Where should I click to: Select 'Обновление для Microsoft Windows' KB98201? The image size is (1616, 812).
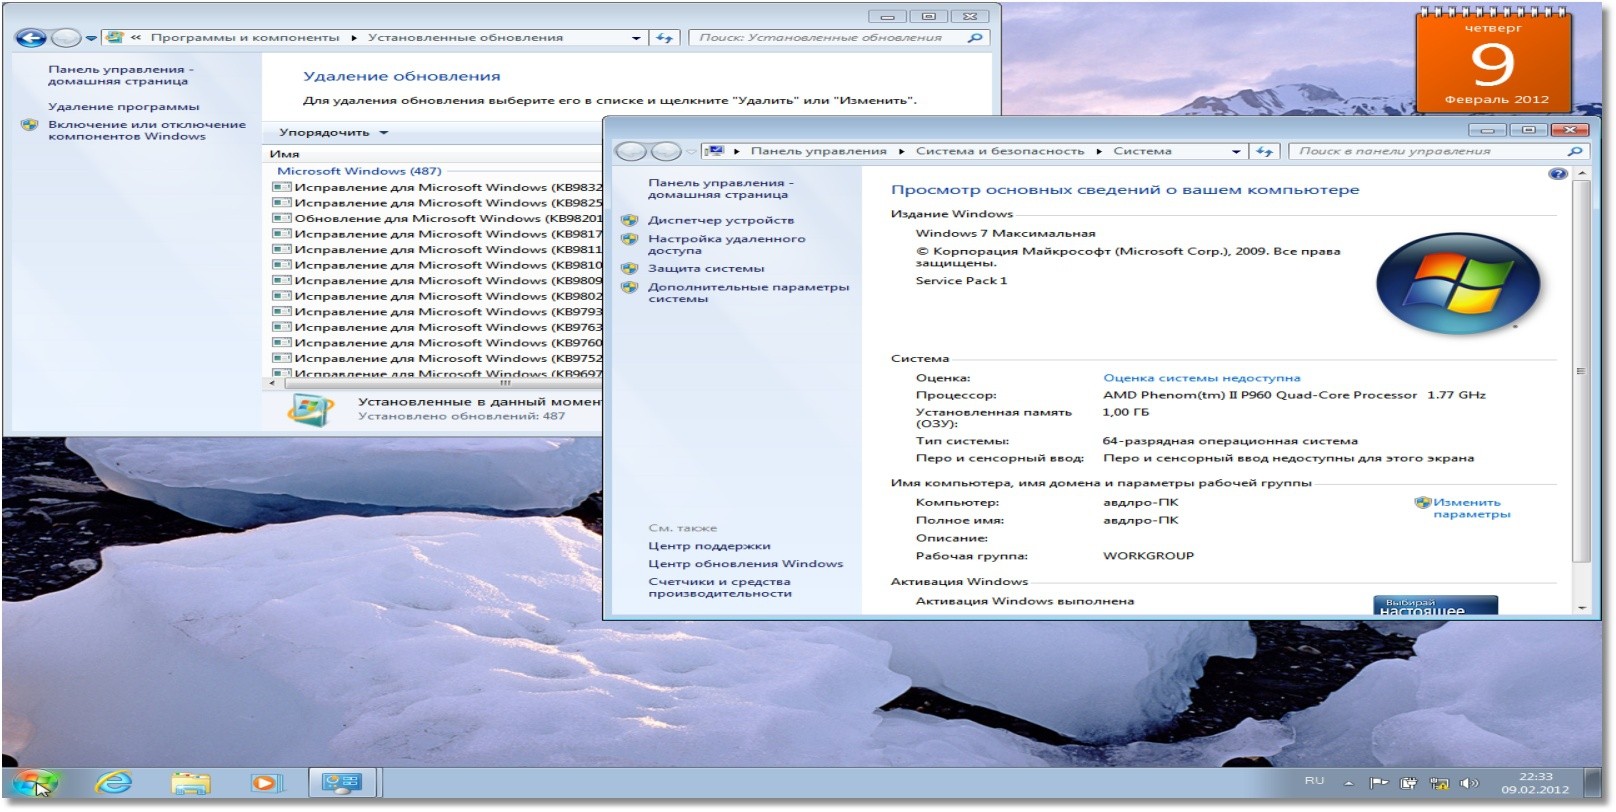pyautogui.click(x=438, y=219)
